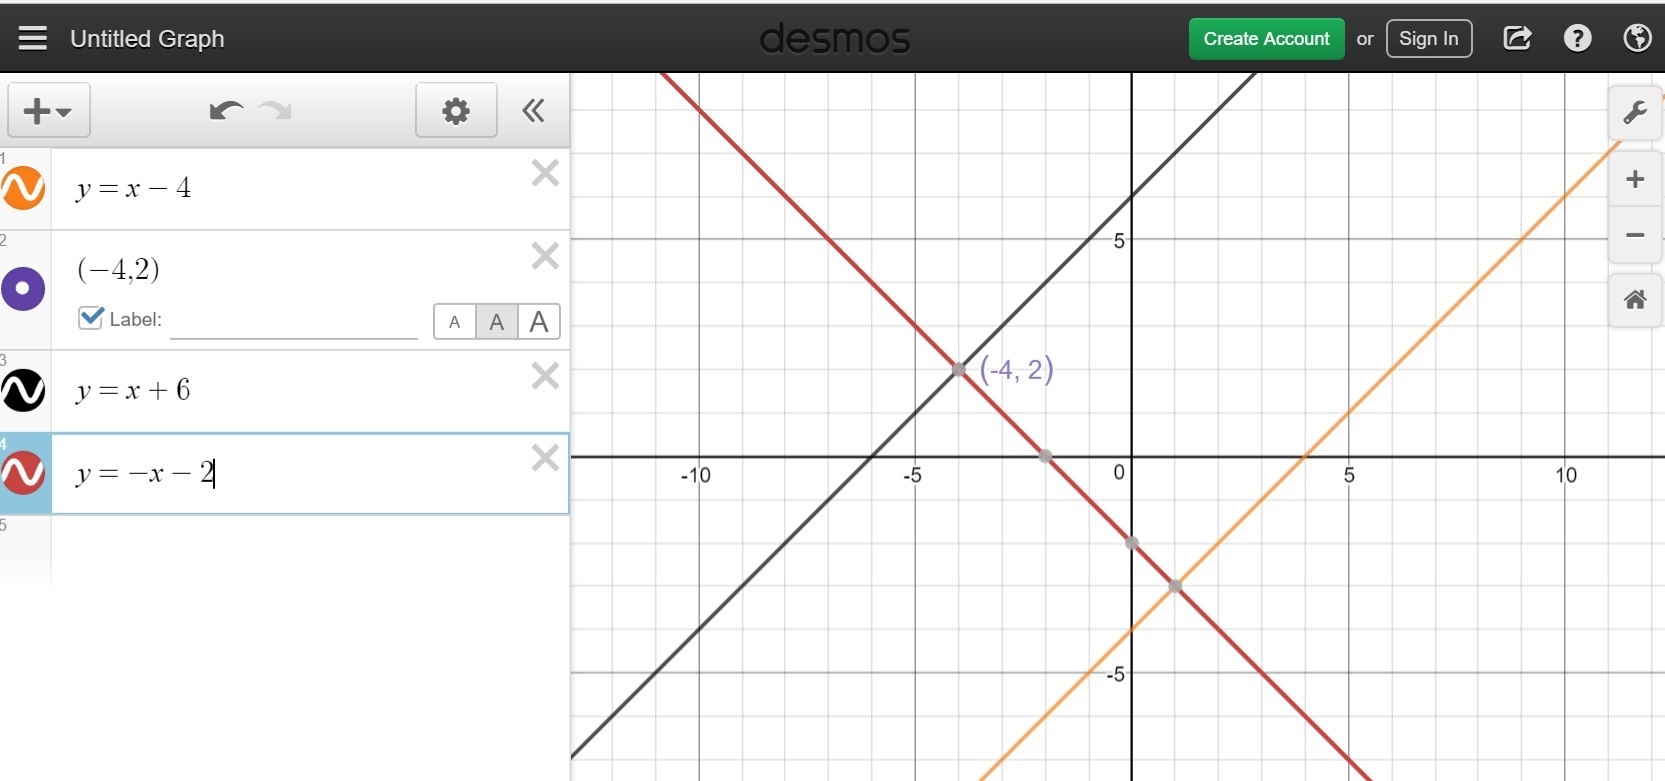Undo the last action
This screenshot has width=1665, height=781.
pos(226,110)
